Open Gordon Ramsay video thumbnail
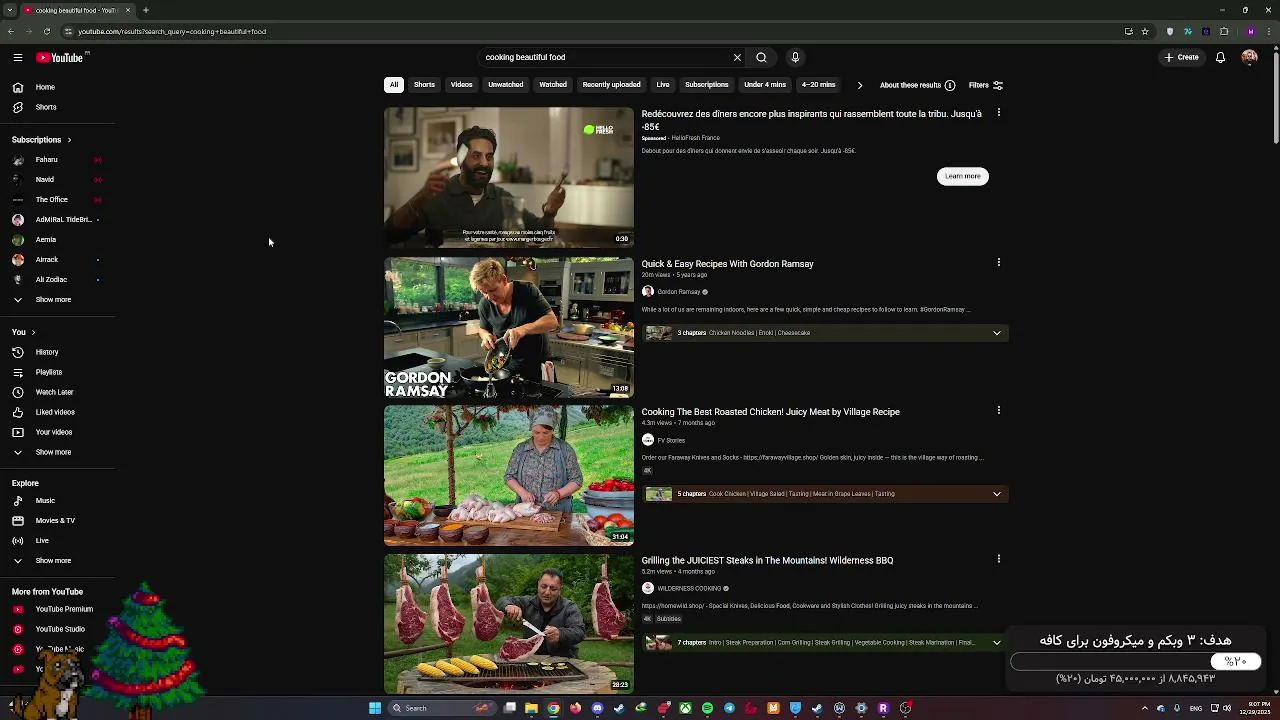Image resolution: width=1280 pixels, height=720 pixels. pyautogui.click(x=509, y=327)
